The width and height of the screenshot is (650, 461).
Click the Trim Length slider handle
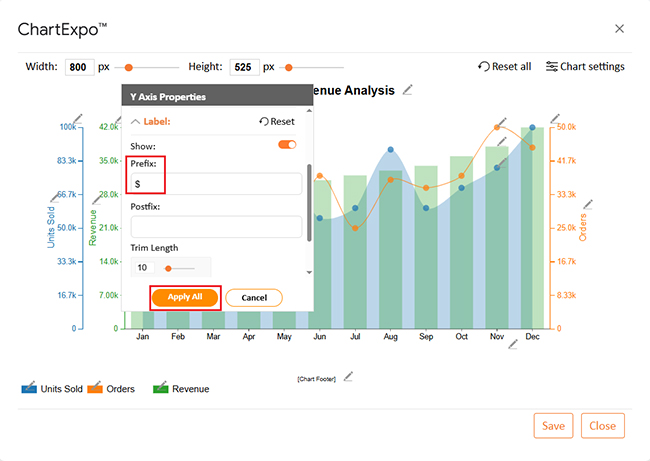[x=168, y=268]
